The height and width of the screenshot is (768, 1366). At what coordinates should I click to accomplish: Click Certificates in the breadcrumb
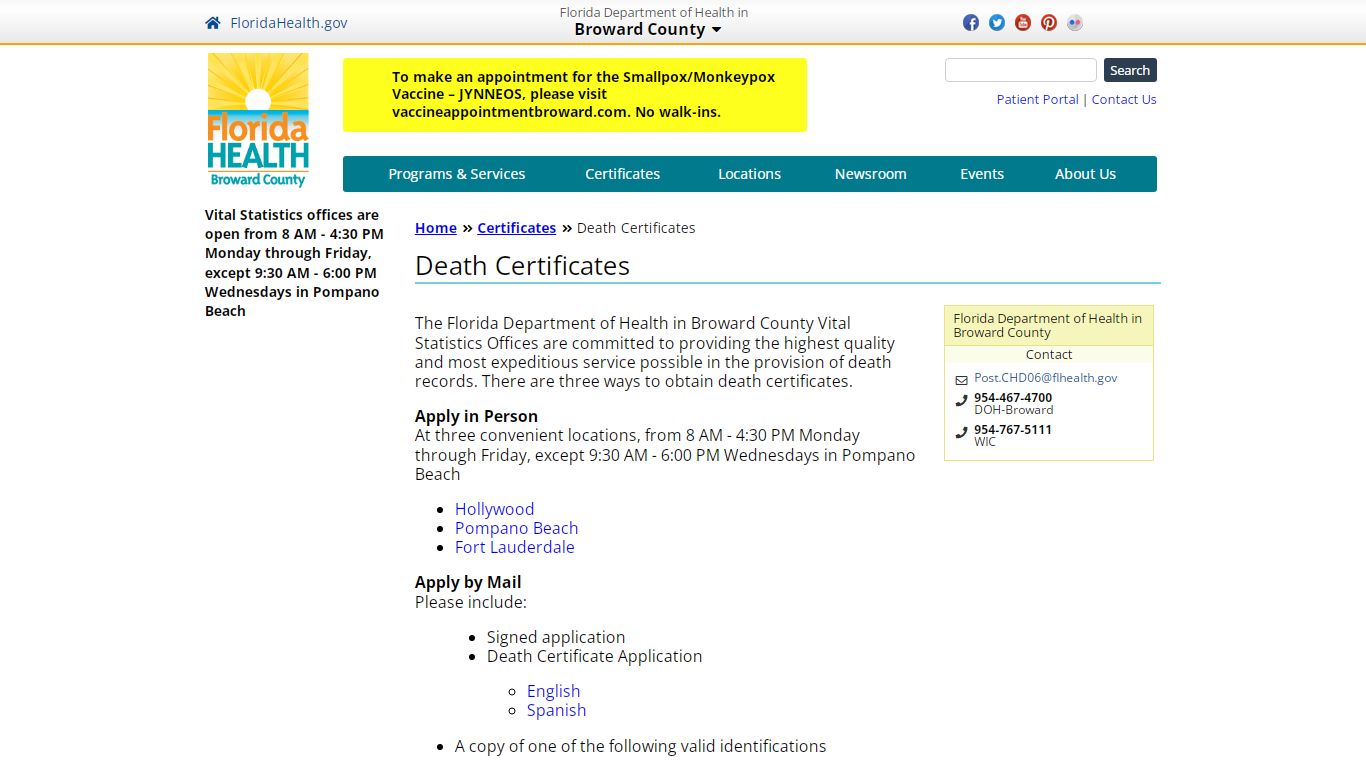pos(516,228)
